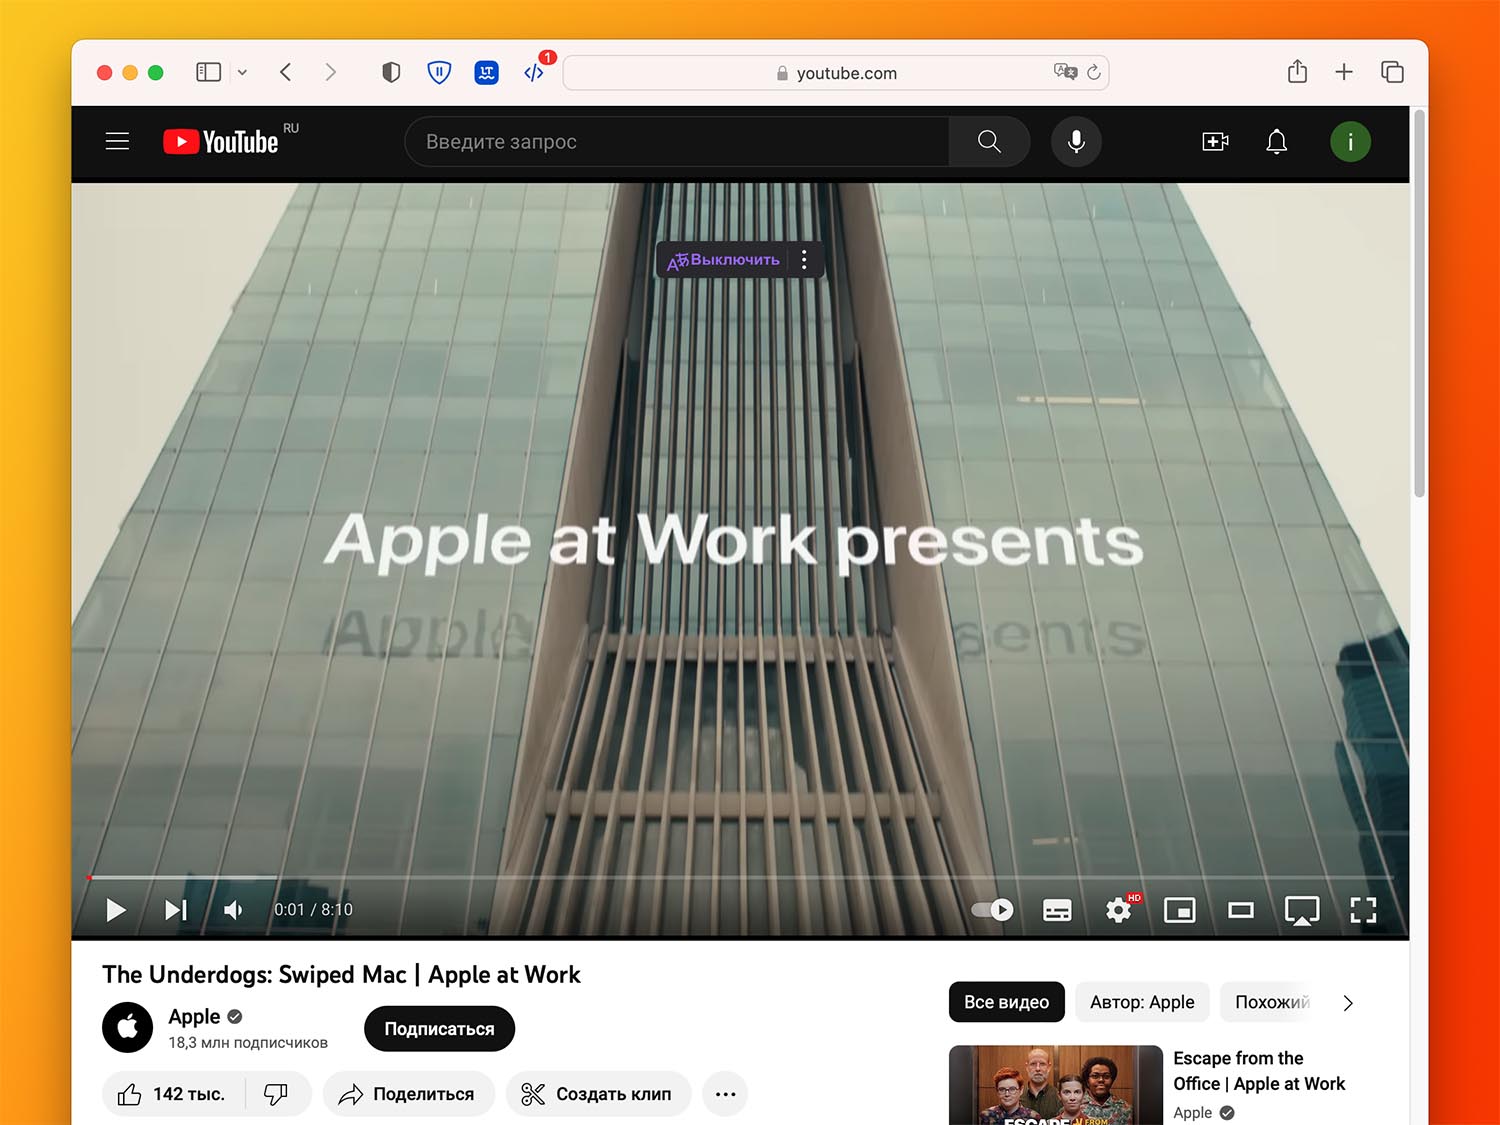Open YouTube video settings gear

1118,910
